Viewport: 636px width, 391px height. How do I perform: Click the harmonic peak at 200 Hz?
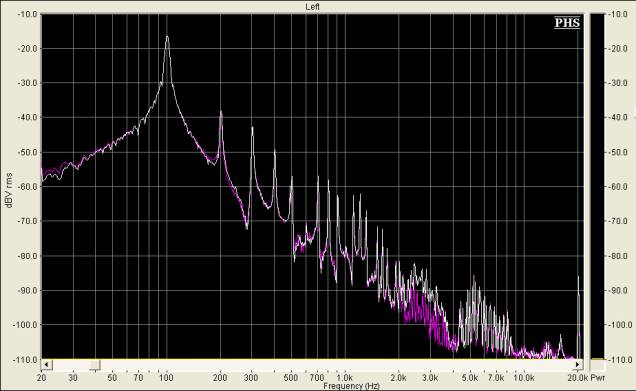tap(221, 113)
